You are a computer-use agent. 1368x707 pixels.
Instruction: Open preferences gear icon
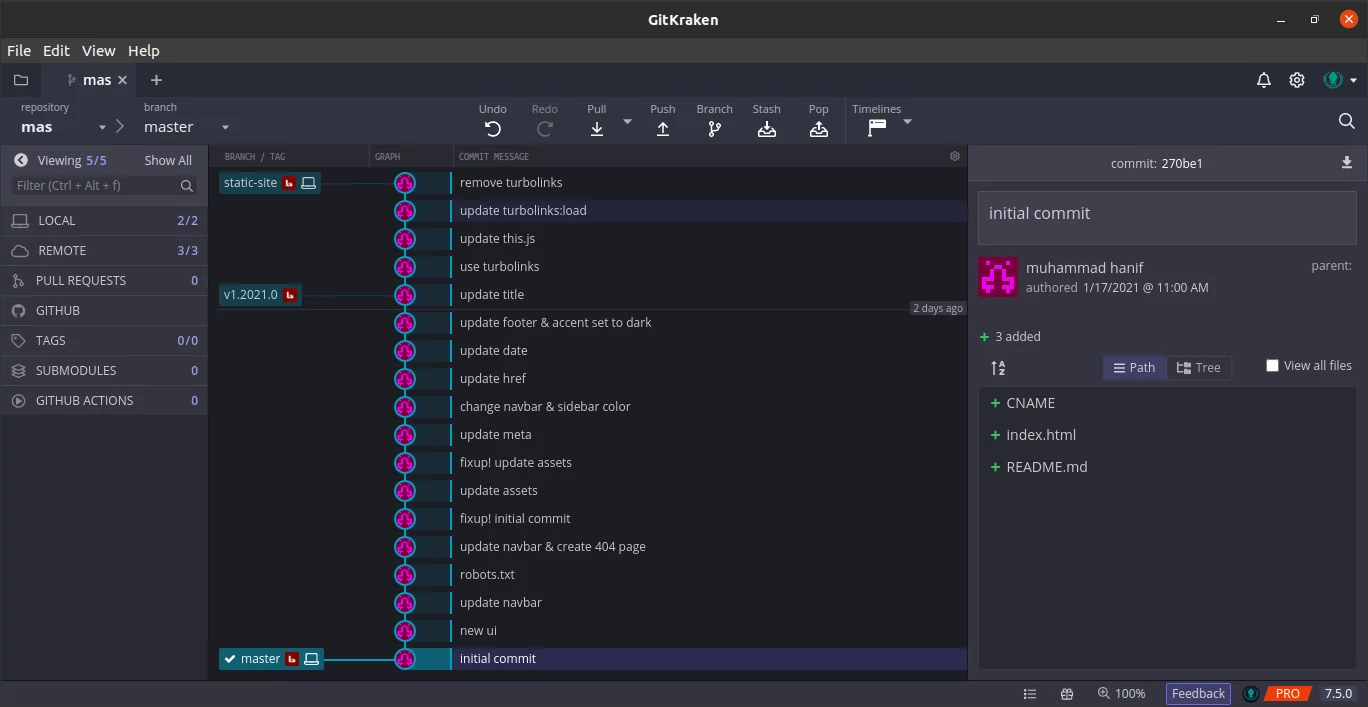click(x=1297, y=80)
